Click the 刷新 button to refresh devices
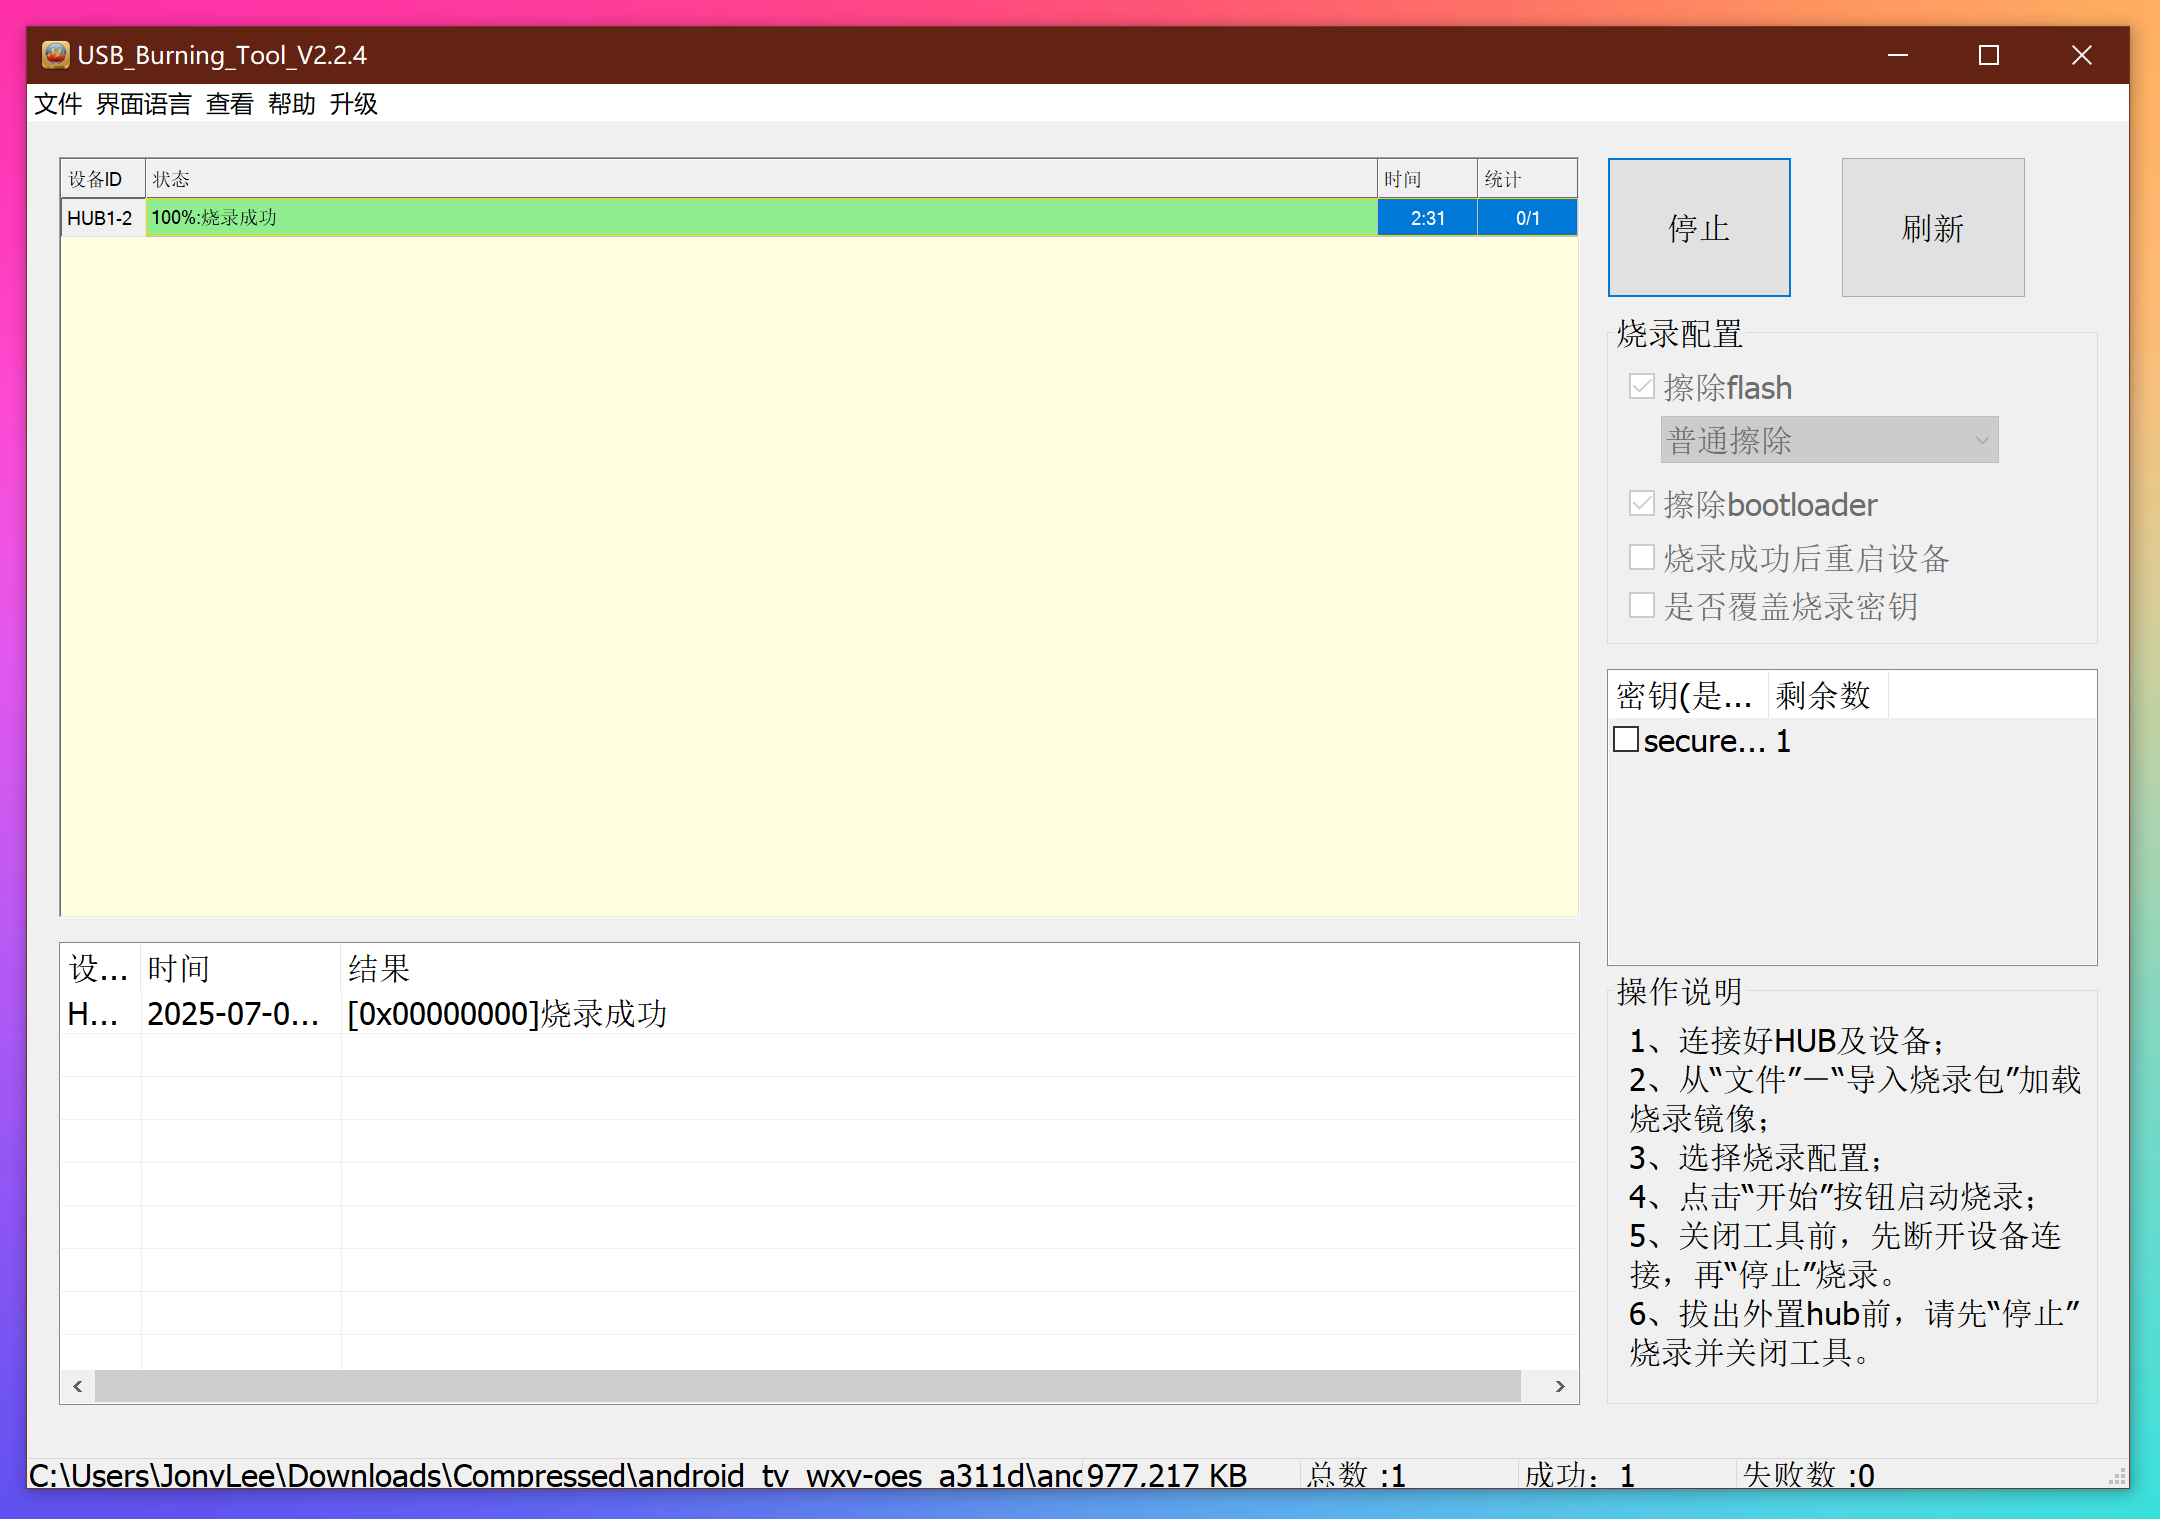The width and height of the screenshot is (2160, 1519). coord(1931,227)
